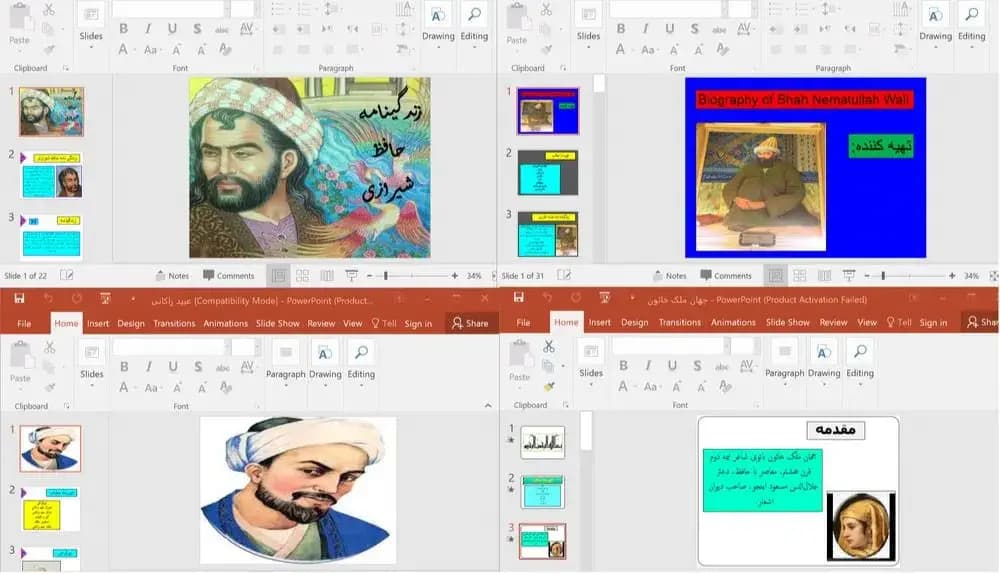This screenshot has height=574, width=1000.
Task: Click Clear Formatting icon in Hafez window
Action: (x=225, y=49)
